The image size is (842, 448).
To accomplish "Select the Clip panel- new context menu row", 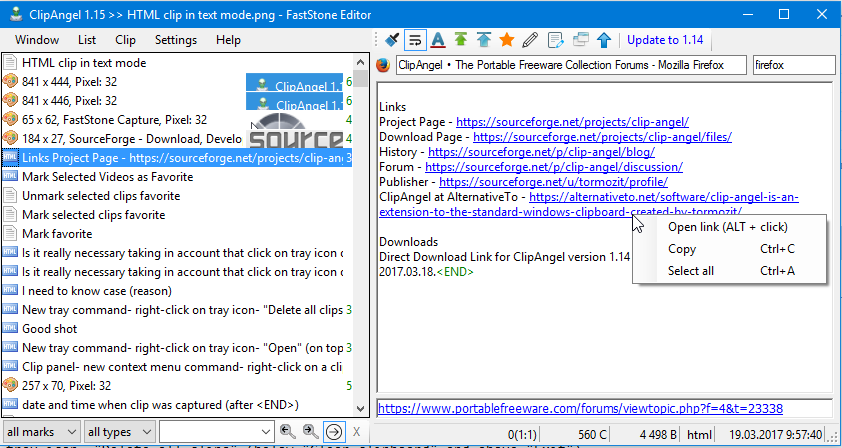I will [177, 366].
